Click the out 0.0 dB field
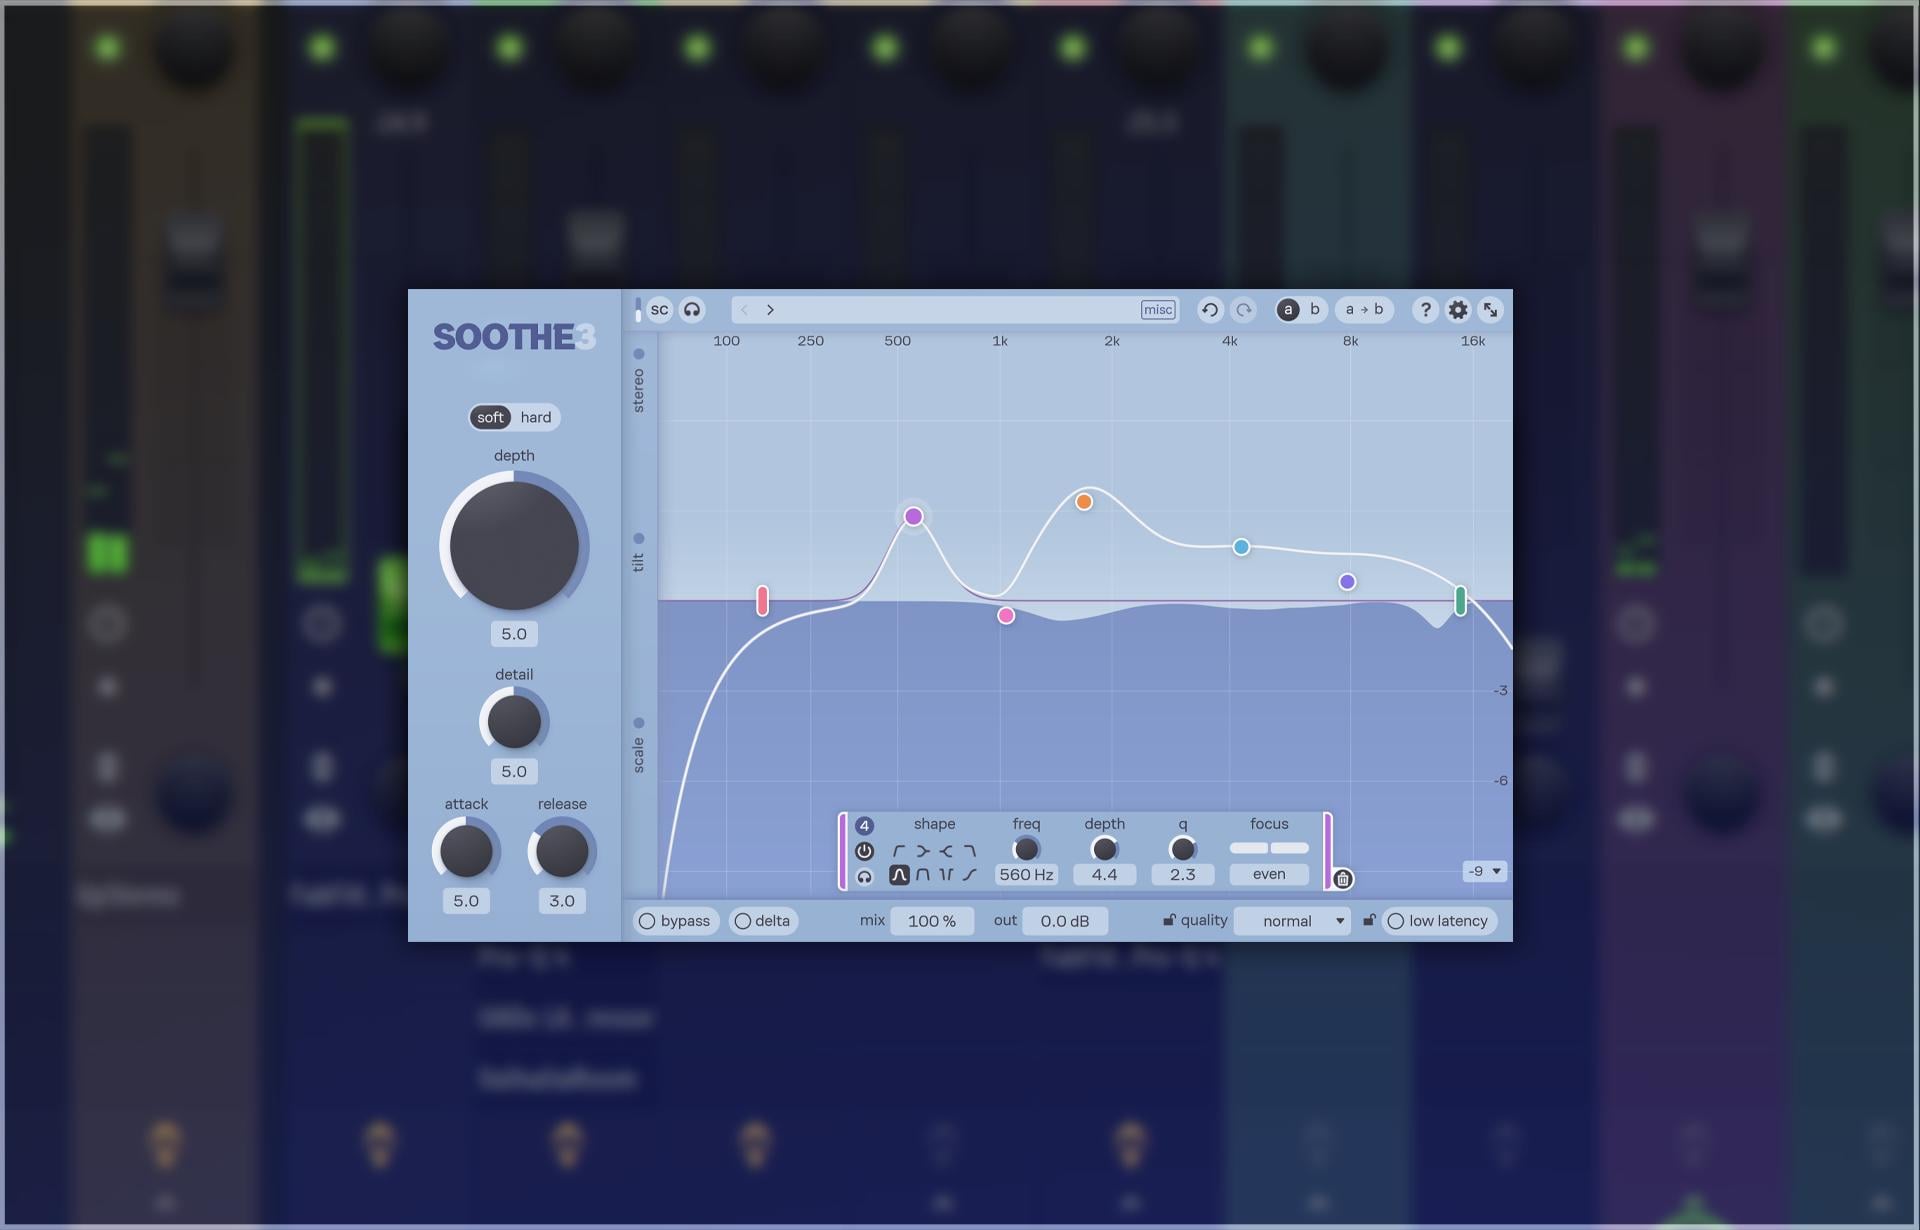Image resolution: width=1920 pixels, height=1230 pixels. [1065, 921]
